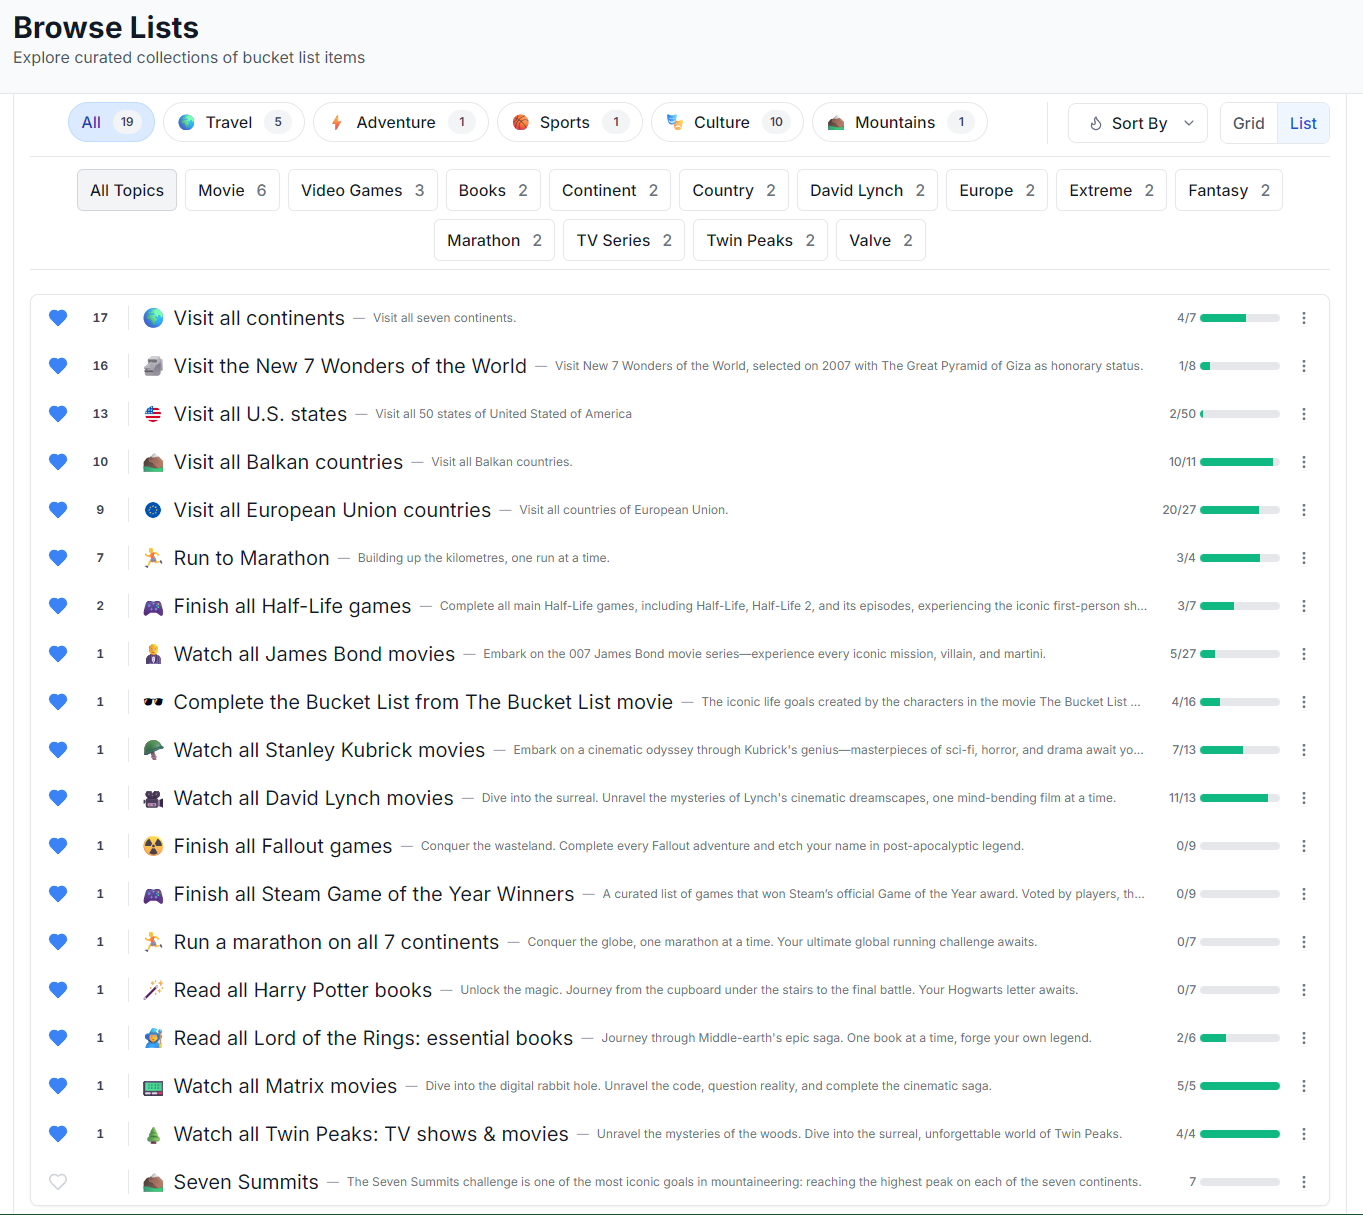Viewport: 1363px width, 1215px height.
Task: Click the sunglasses icon for The Bucket List movie
Action: coord(153,702)
